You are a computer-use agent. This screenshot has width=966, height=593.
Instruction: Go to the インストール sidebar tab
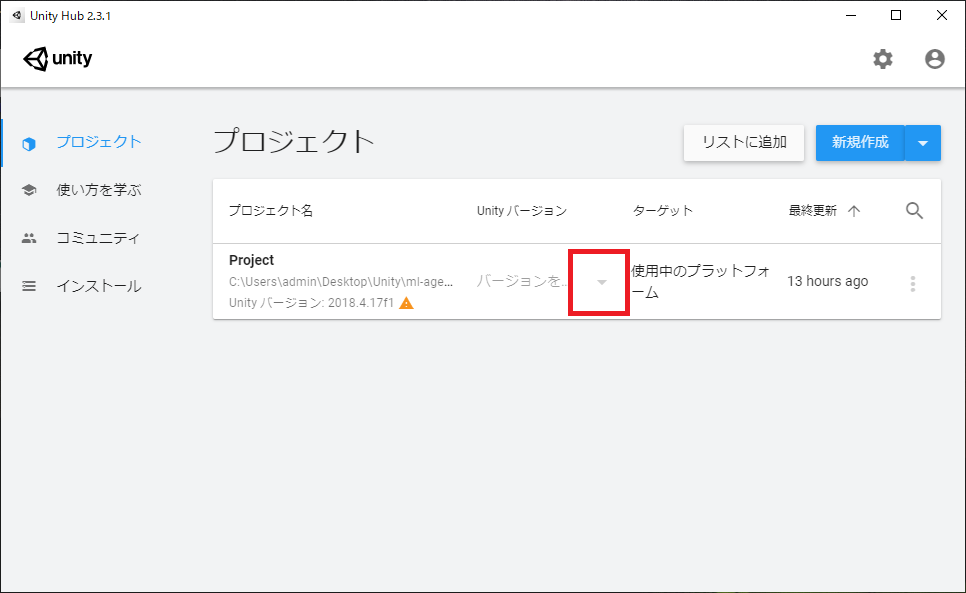pos(99,286)
